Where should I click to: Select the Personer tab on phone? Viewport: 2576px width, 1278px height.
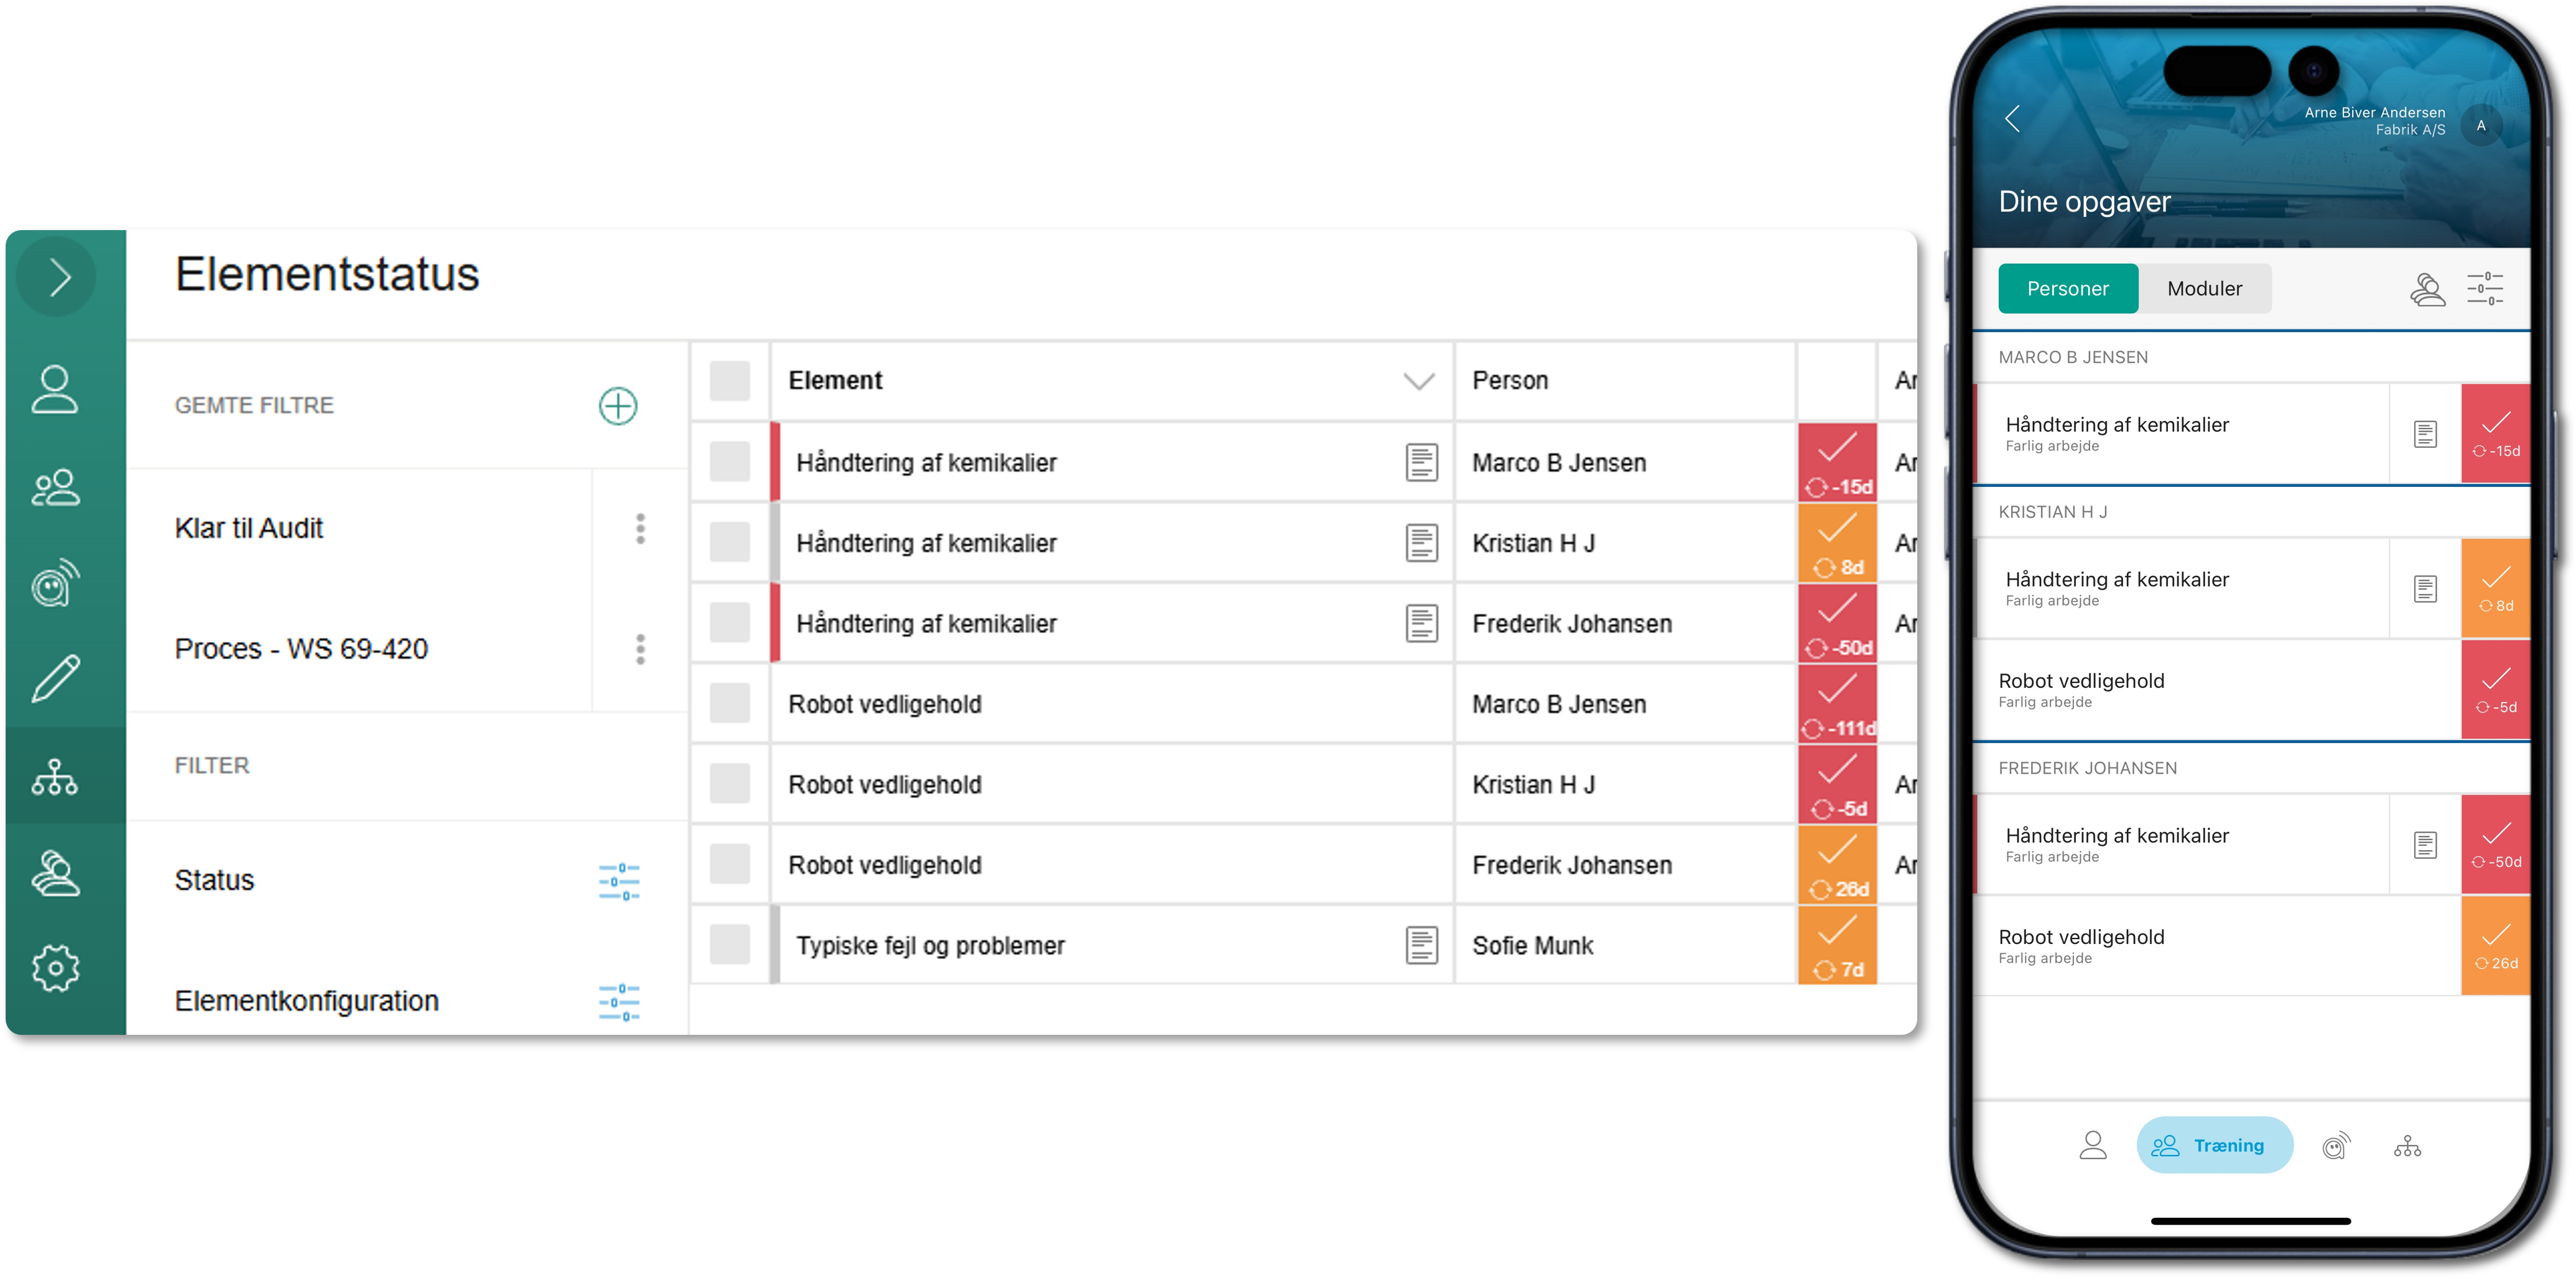[x=2067, y=289]
